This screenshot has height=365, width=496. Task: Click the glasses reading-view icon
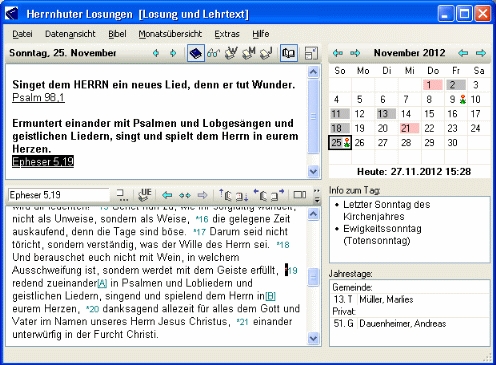(213, 53)
